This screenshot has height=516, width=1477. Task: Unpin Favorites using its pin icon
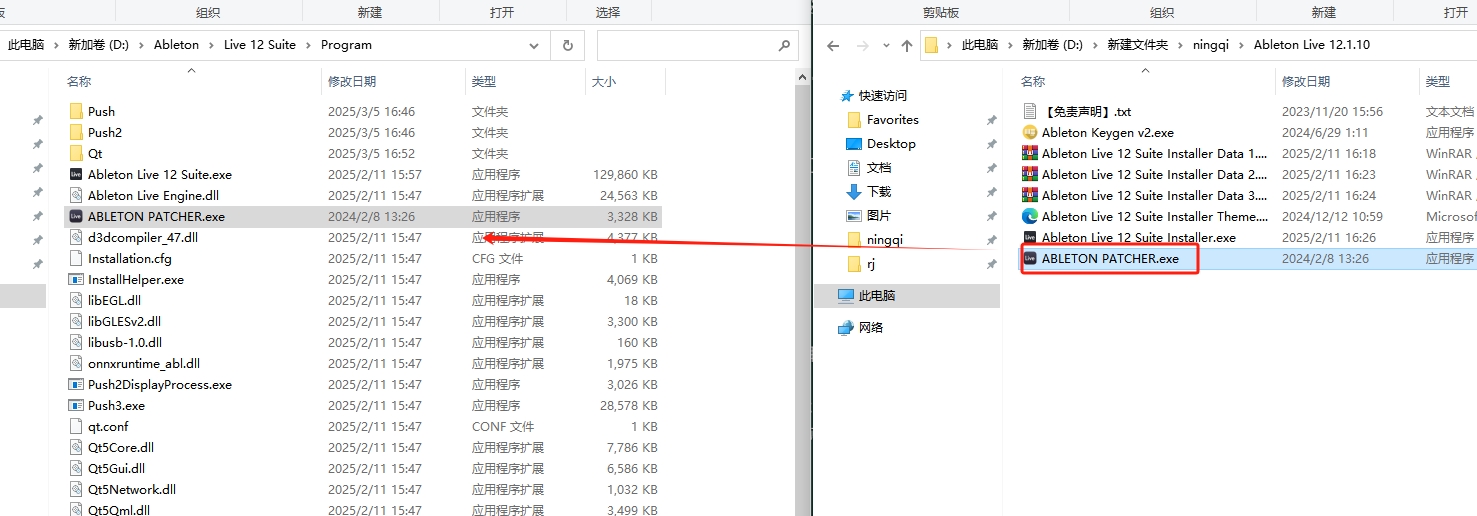(x=991, y=120)
